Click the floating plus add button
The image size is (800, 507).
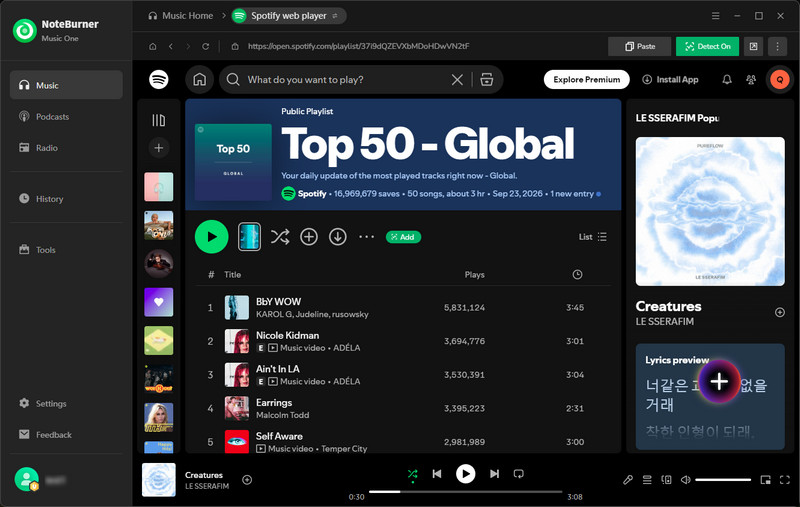719,382
